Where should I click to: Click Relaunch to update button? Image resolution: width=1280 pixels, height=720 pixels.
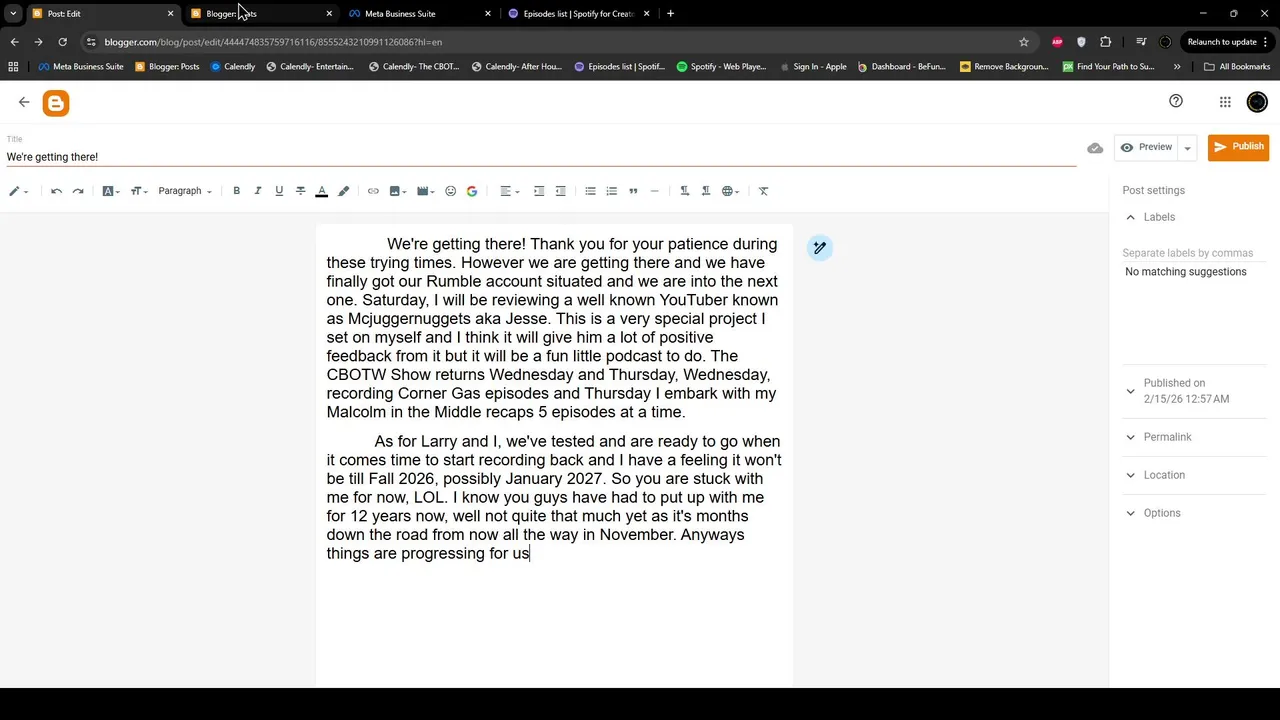(1228, 42)
